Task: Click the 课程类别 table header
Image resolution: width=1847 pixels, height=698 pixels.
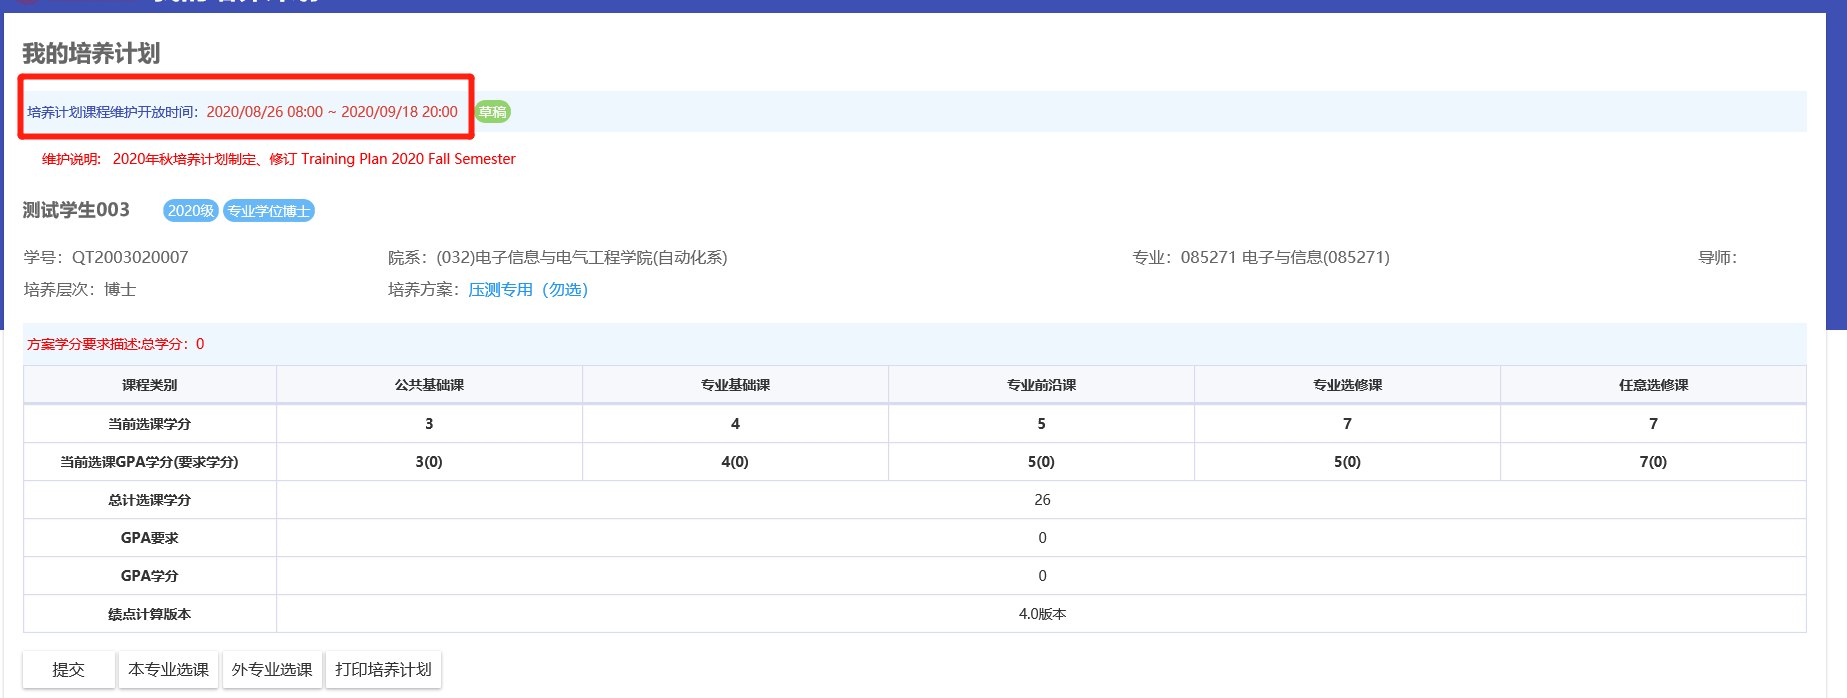Action: click(150, 385)
